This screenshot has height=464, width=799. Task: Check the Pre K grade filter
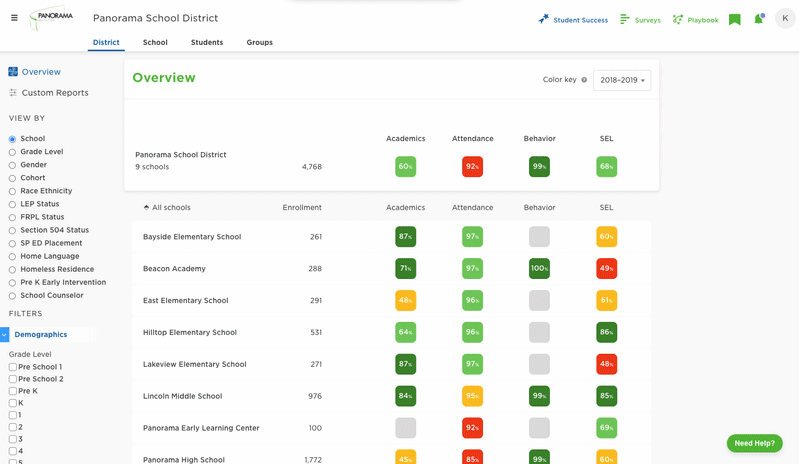pos(13,391)
